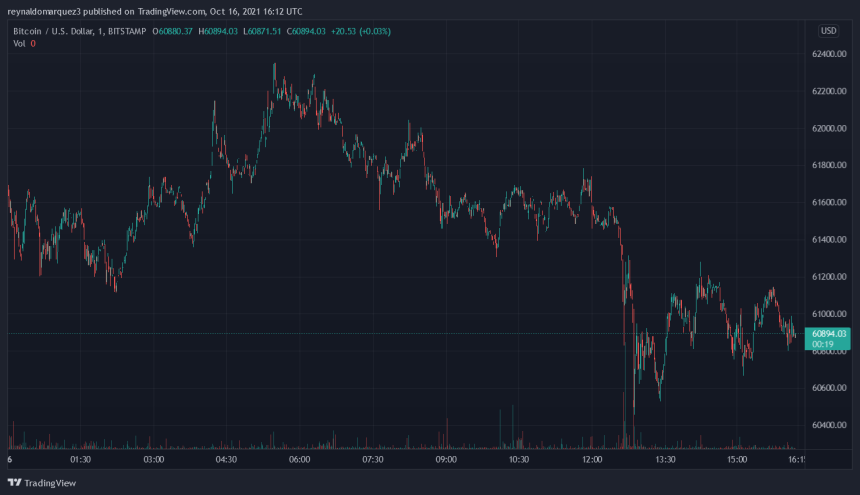Click the 60400.00 price axis label
The width and height of the screenshot is (860, 495).
point(829,425)
